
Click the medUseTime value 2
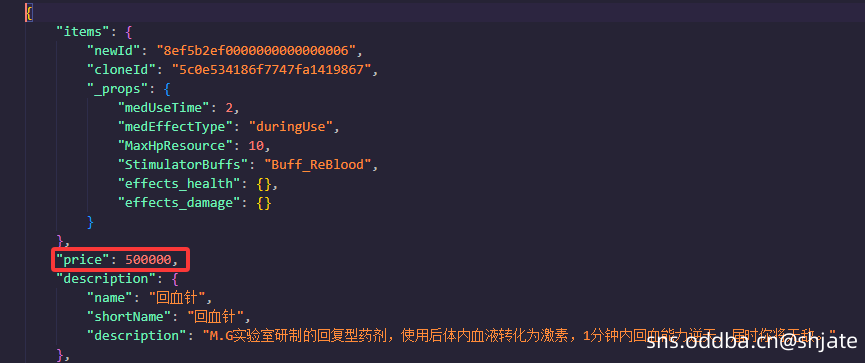229,108
